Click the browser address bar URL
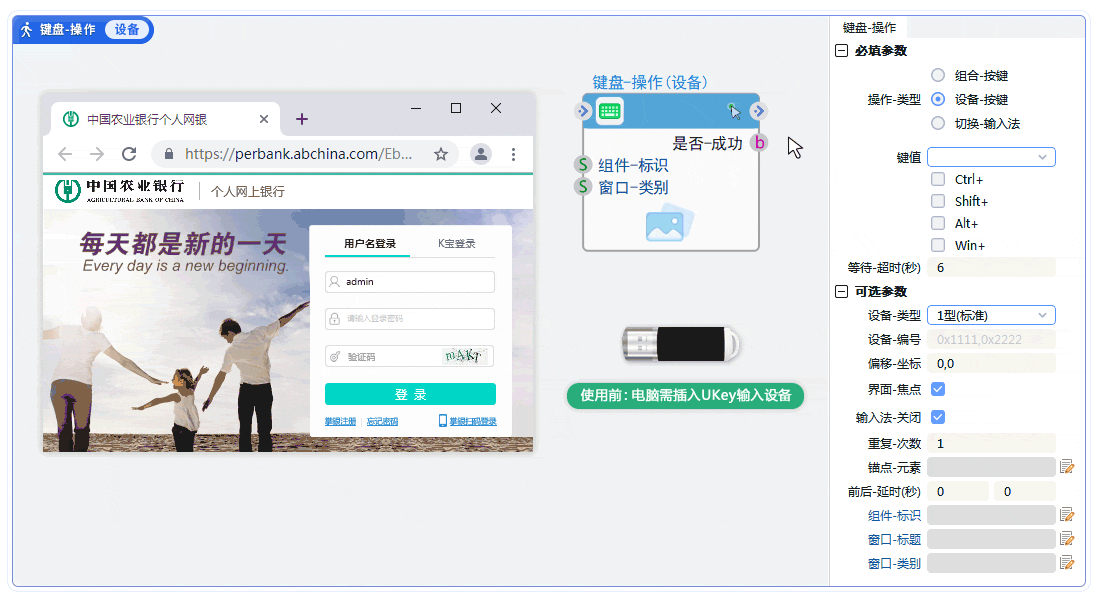Image resolution: width=1101 pixels, height=598 pixels. click(298, 154)
